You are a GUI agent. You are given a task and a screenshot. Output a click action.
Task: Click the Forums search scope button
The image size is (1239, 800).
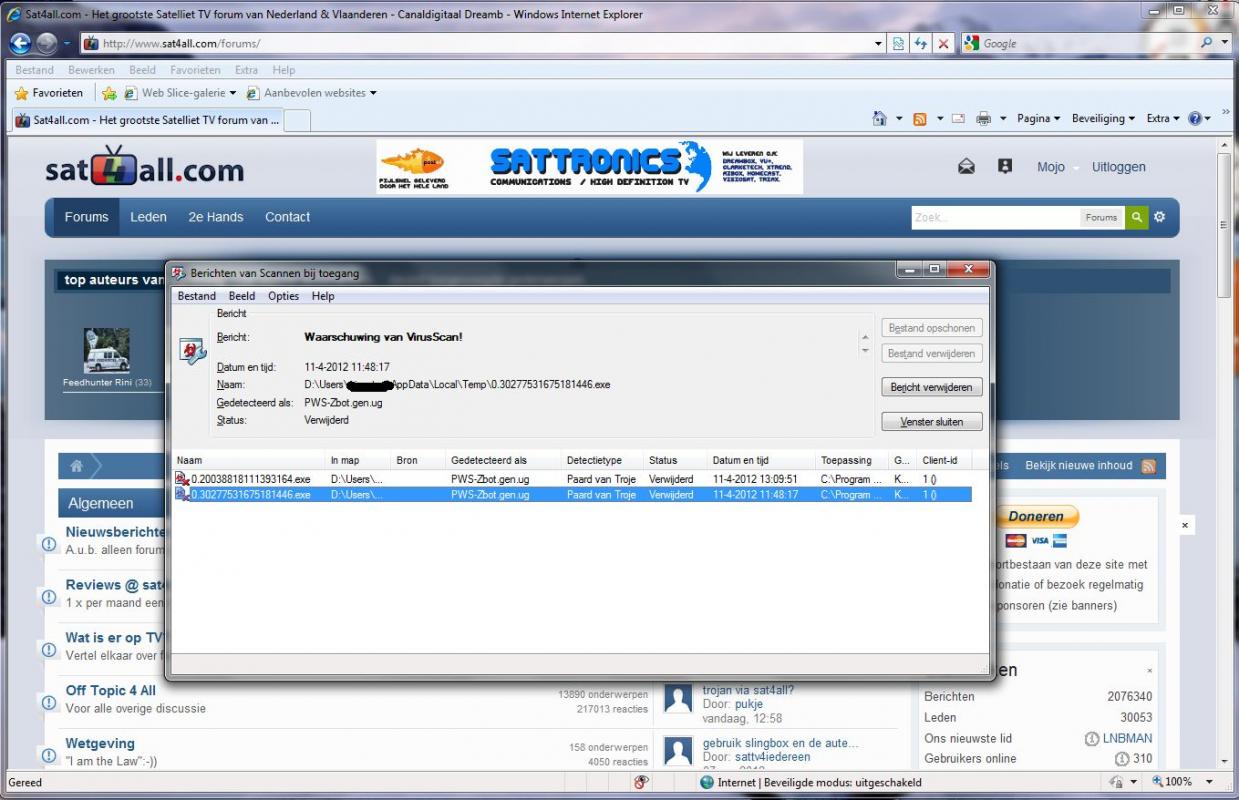1101,217
